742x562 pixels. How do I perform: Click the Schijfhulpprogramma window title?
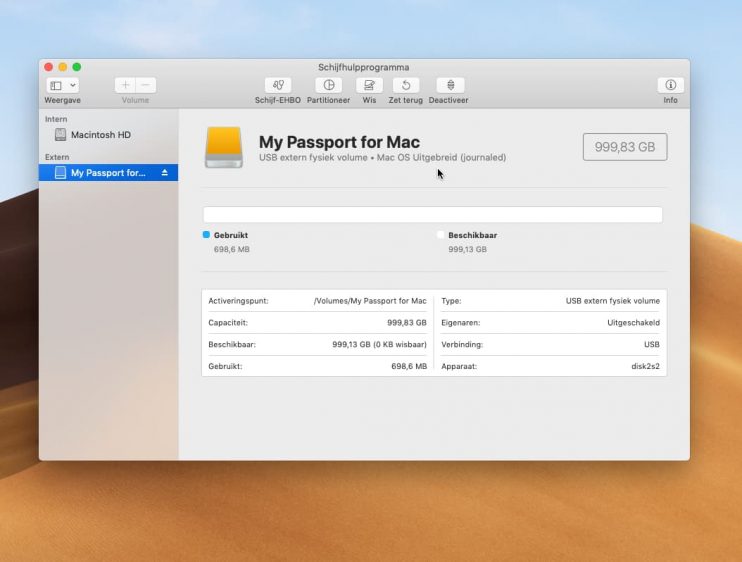pyautogui.click(x=363, y=67)
